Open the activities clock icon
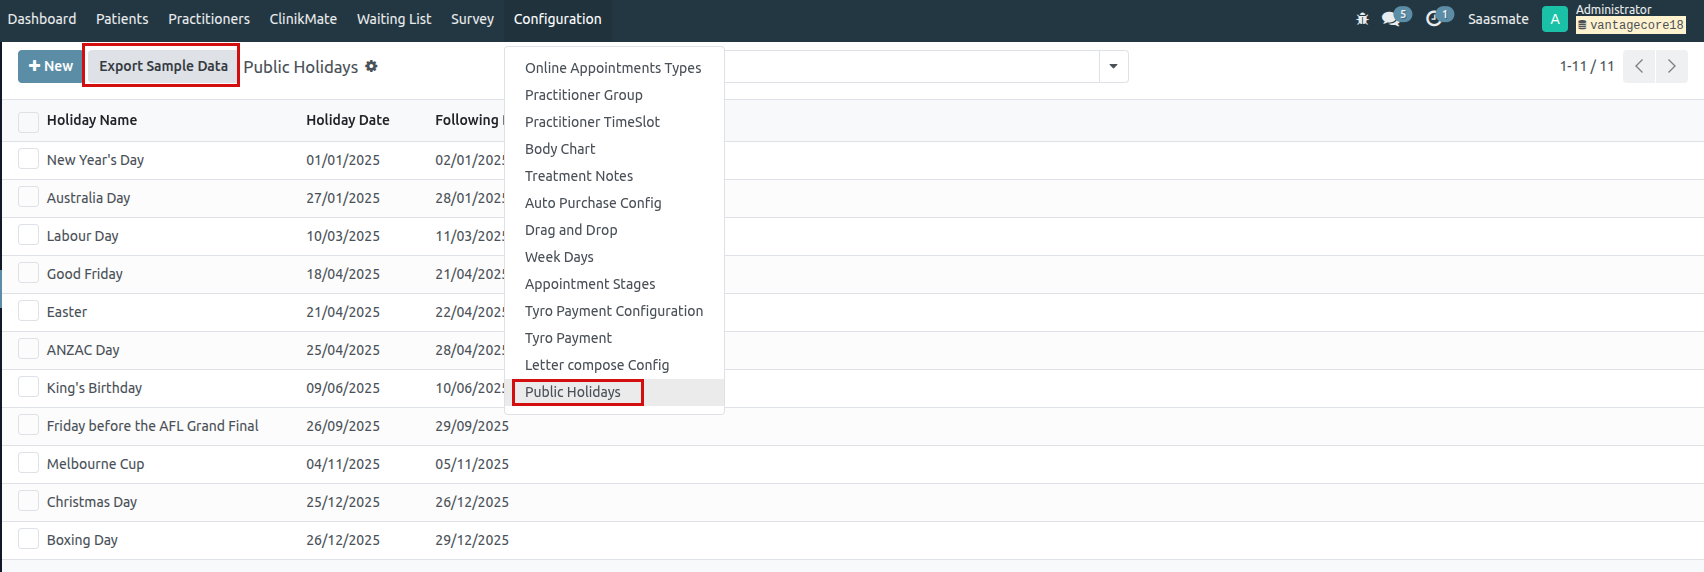 tap(1434, 19)
